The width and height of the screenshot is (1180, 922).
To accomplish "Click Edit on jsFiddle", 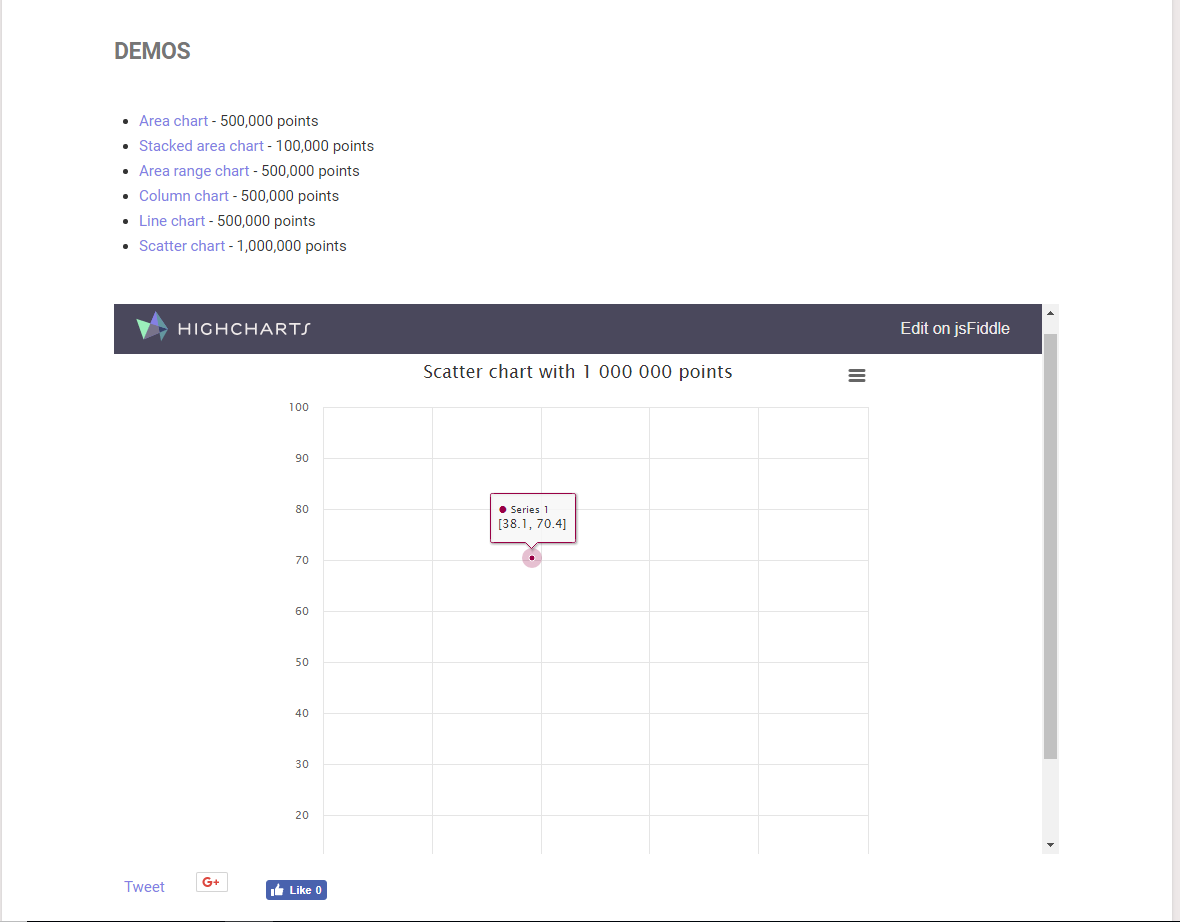I will coord(955,328).
